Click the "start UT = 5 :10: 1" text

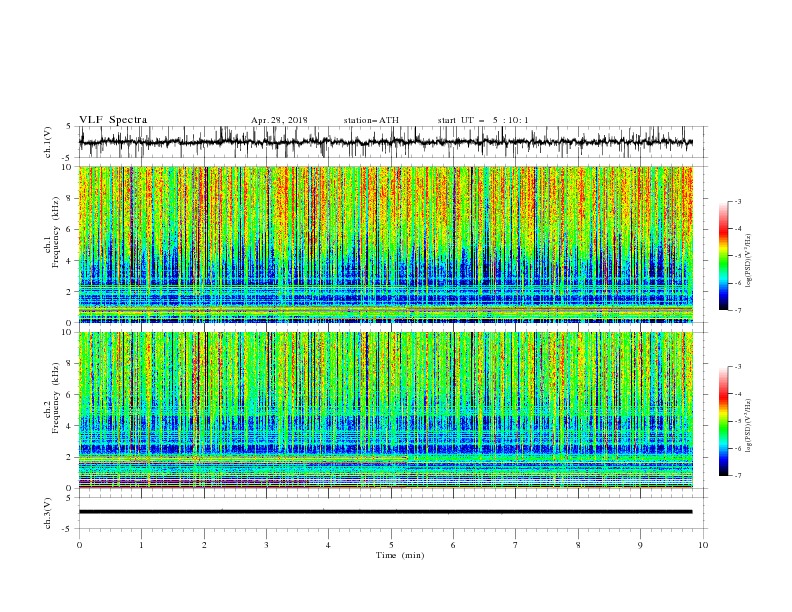(x=483, y=120)
